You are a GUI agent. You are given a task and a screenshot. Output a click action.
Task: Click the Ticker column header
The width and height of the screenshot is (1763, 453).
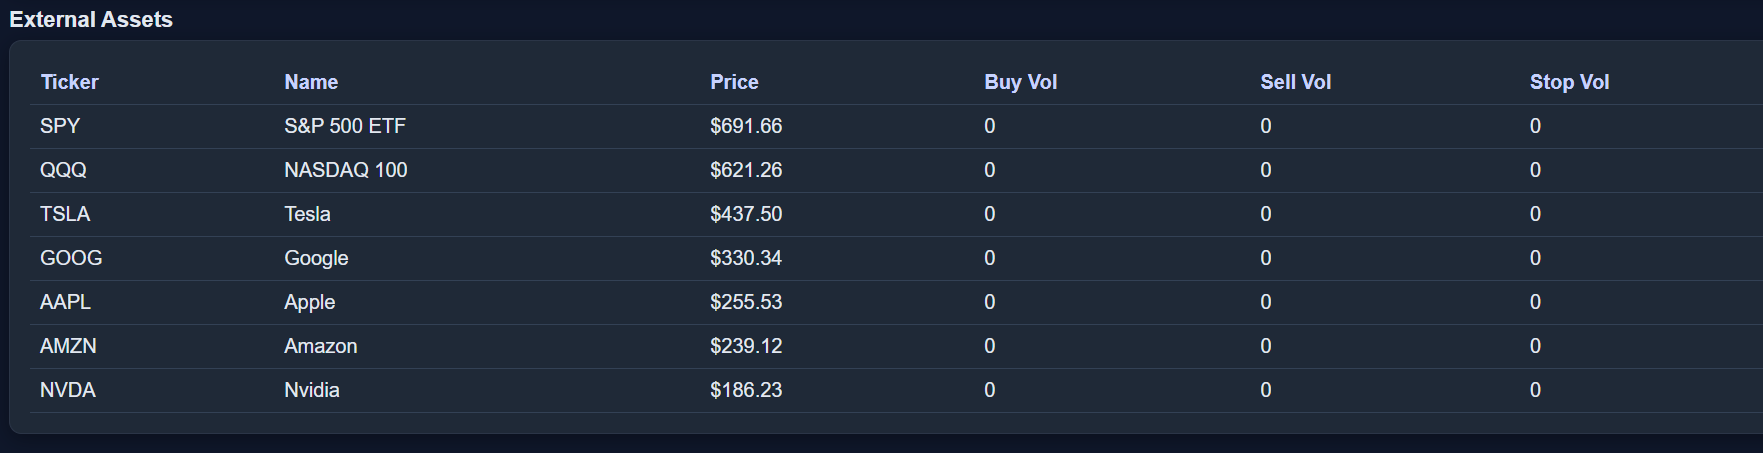69,82
